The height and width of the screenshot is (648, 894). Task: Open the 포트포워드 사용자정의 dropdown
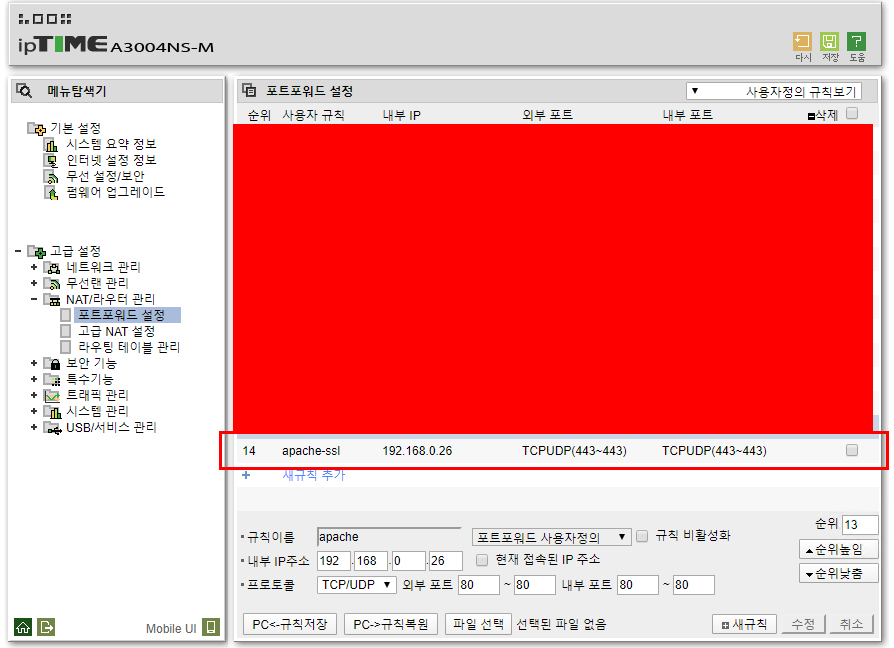(x=551, y=537)
